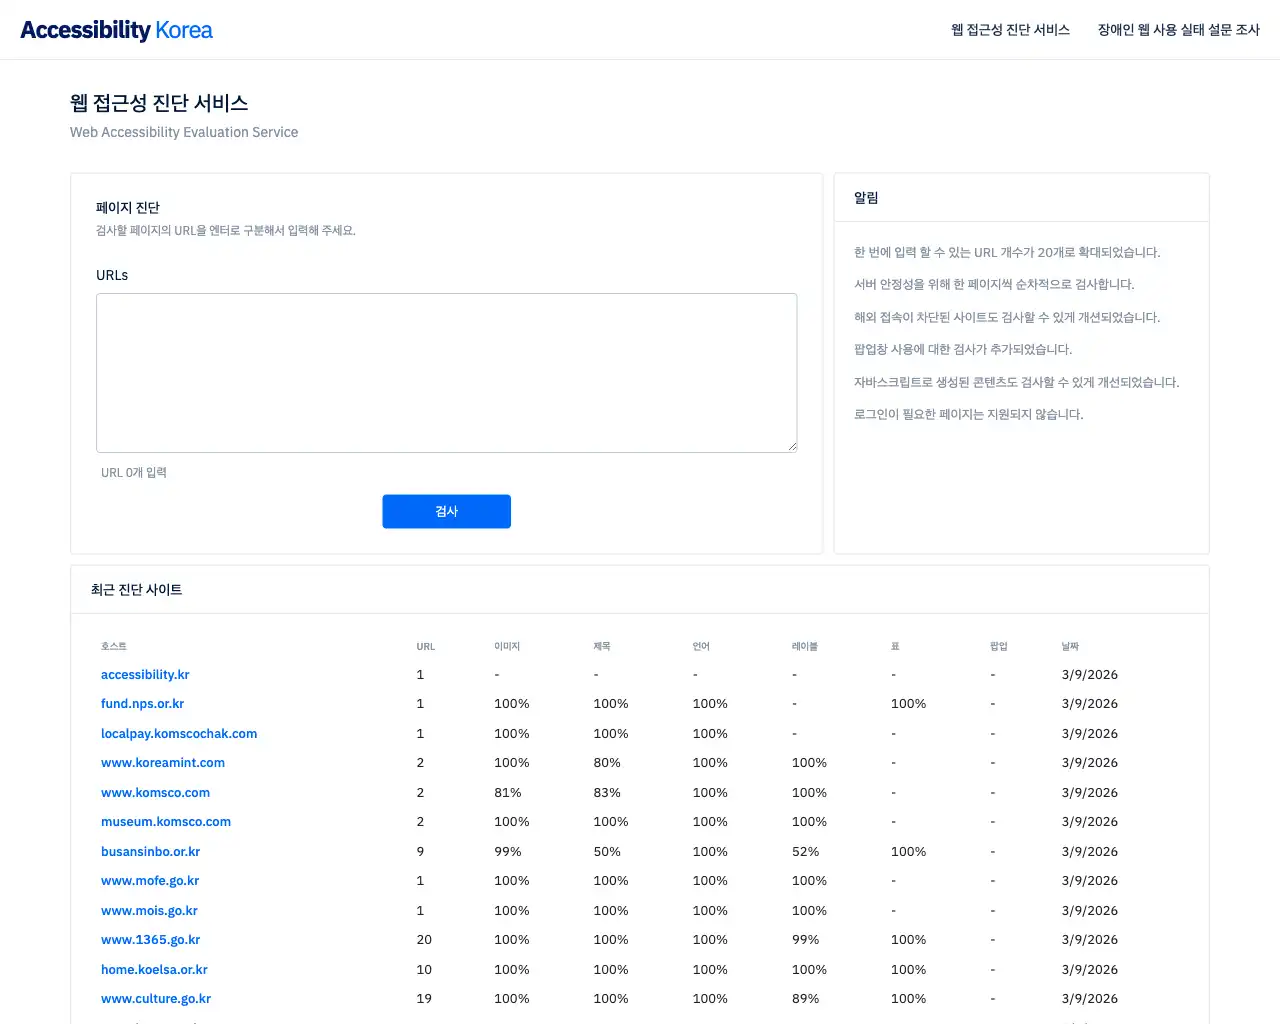
Task: Open the busansinbo.or.kr link
Action: tap(150, 852)
